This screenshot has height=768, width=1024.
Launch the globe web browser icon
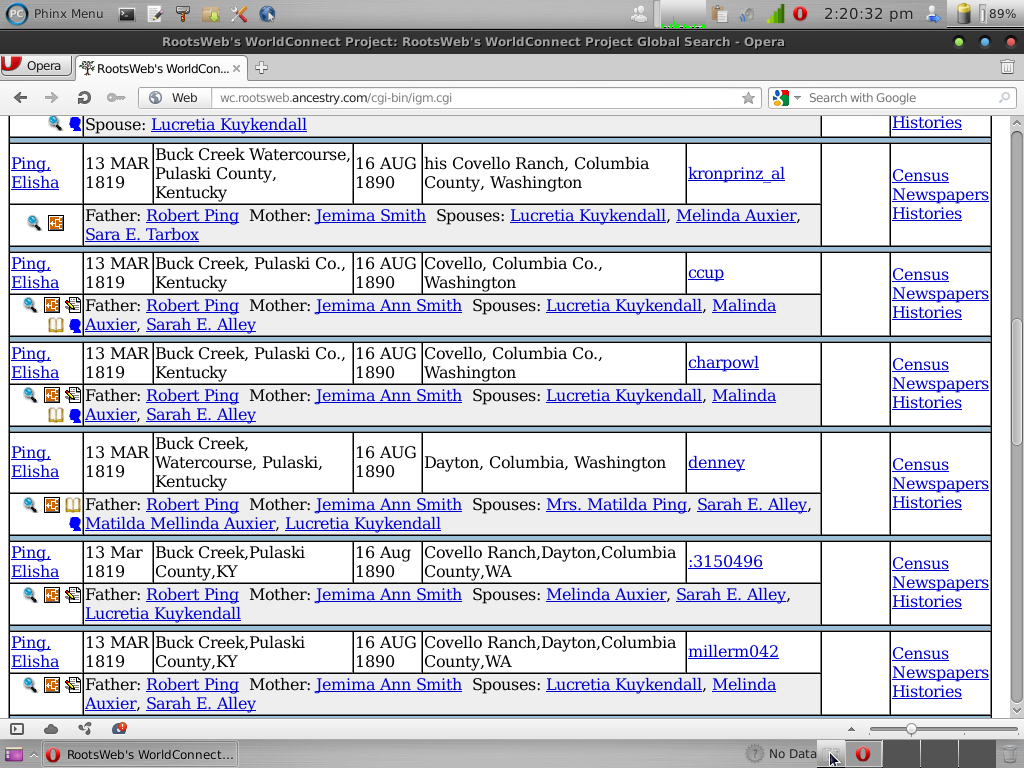pyautogui.click(x=267, y=14)
